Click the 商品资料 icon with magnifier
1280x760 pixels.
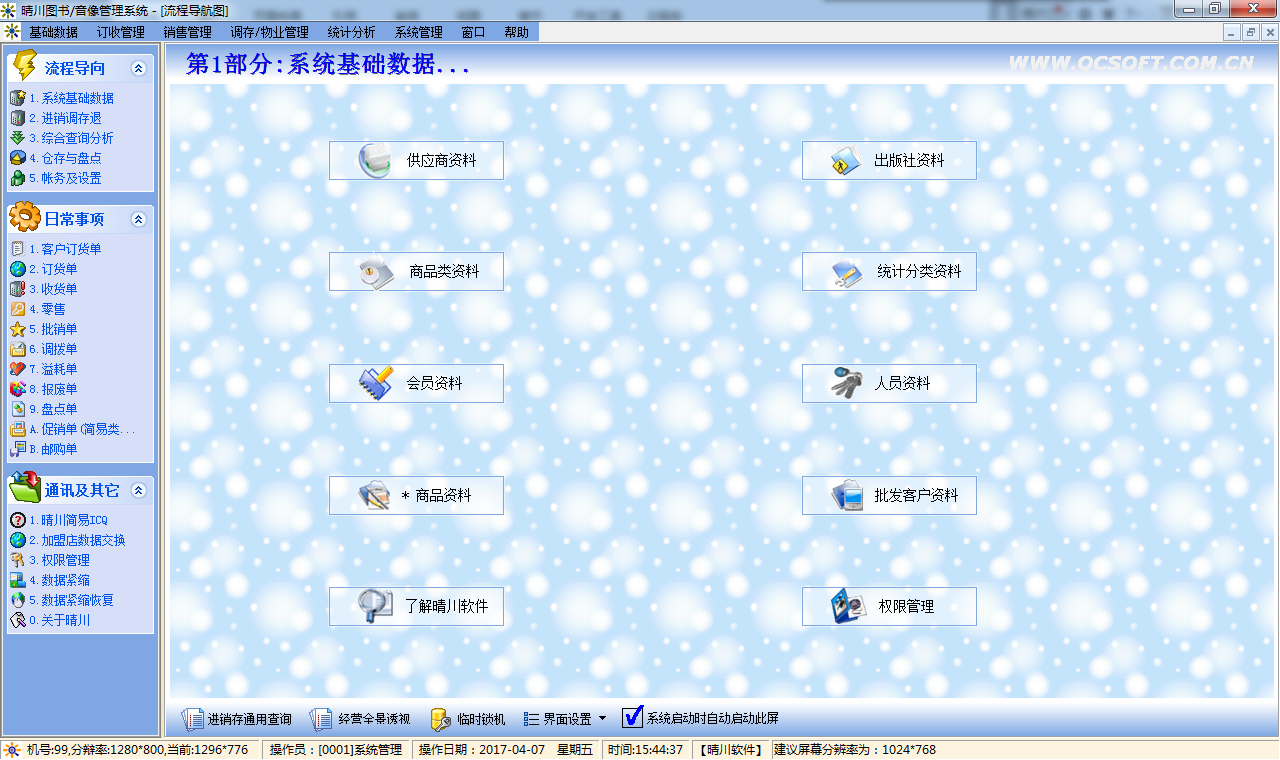(374, 495)
